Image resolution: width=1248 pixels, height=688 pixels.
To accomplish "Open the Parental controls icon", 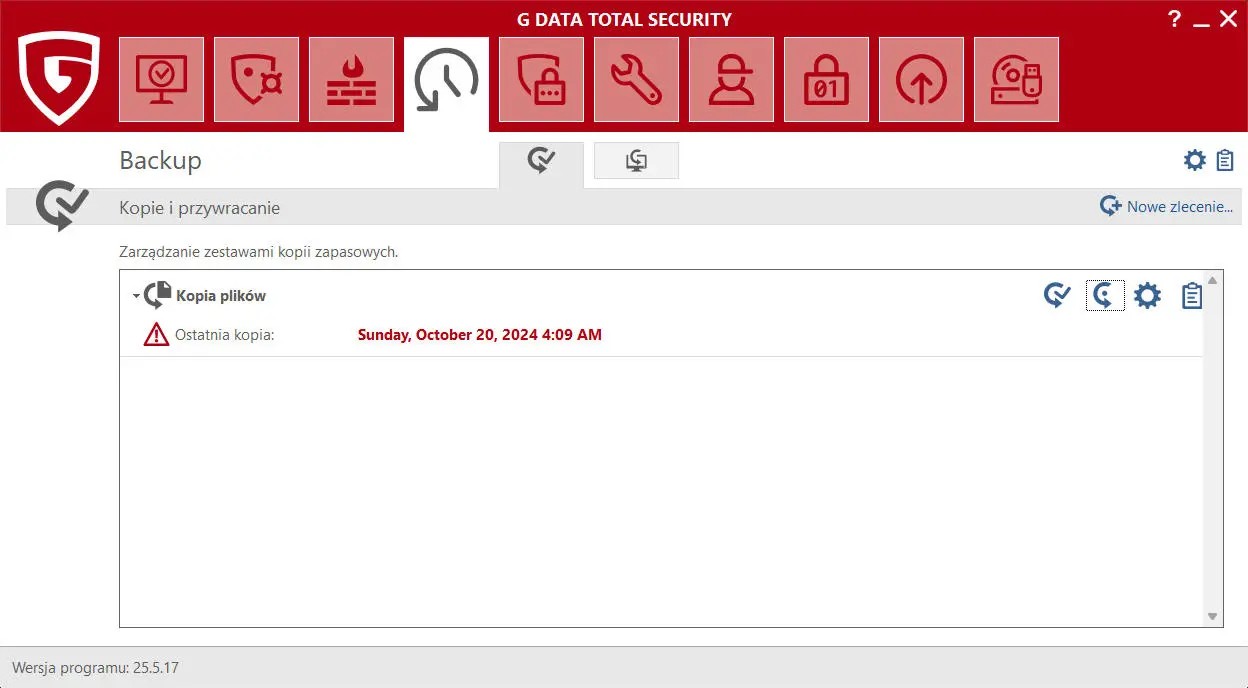I will [x=731, y=80].
